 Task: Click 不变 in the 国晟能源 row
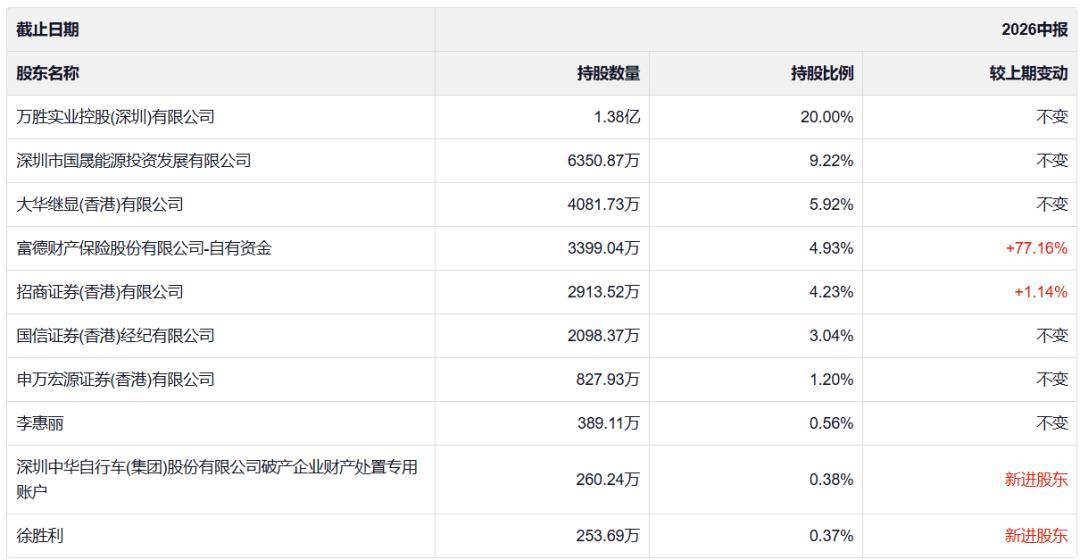click(1052, 160)
